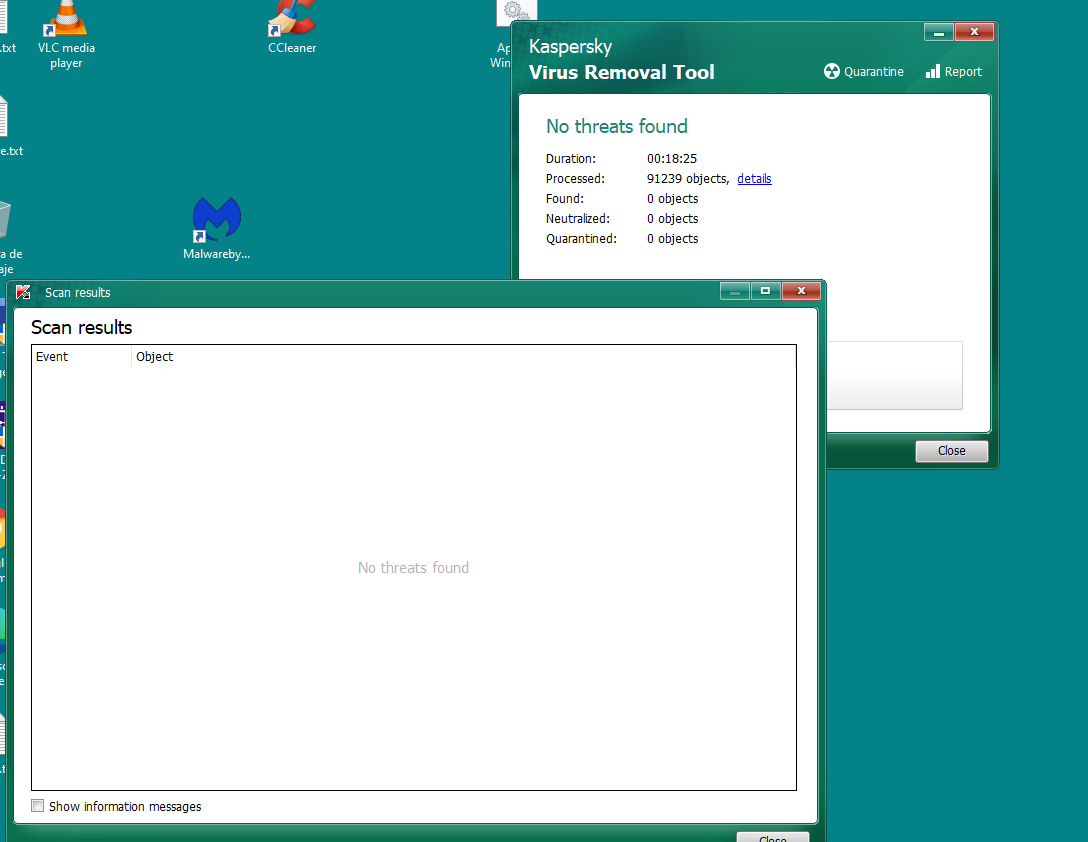
Task: Open Quarantine in Kaspersky Virus Removal Tool
Action: pyautogui.click(x=864, y=71)
